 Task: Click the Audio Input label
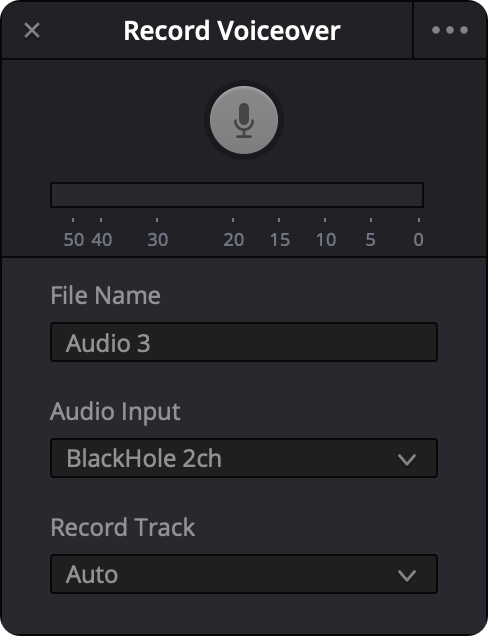pyautogui.click(x=115, y=412)
